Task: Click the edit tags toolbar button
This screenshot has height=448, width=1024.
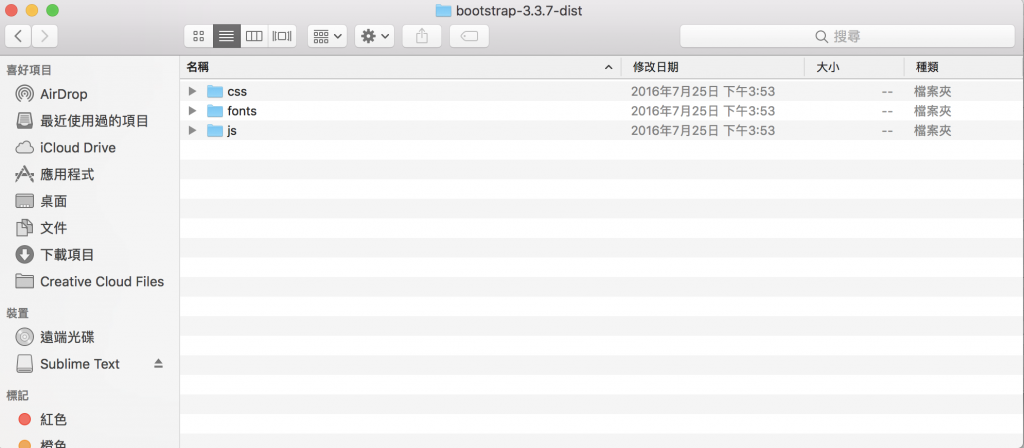Action: point(469,36)
